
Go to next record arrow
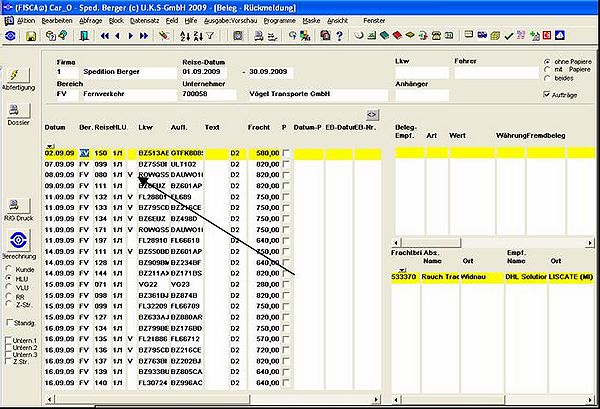click(130, 36)
